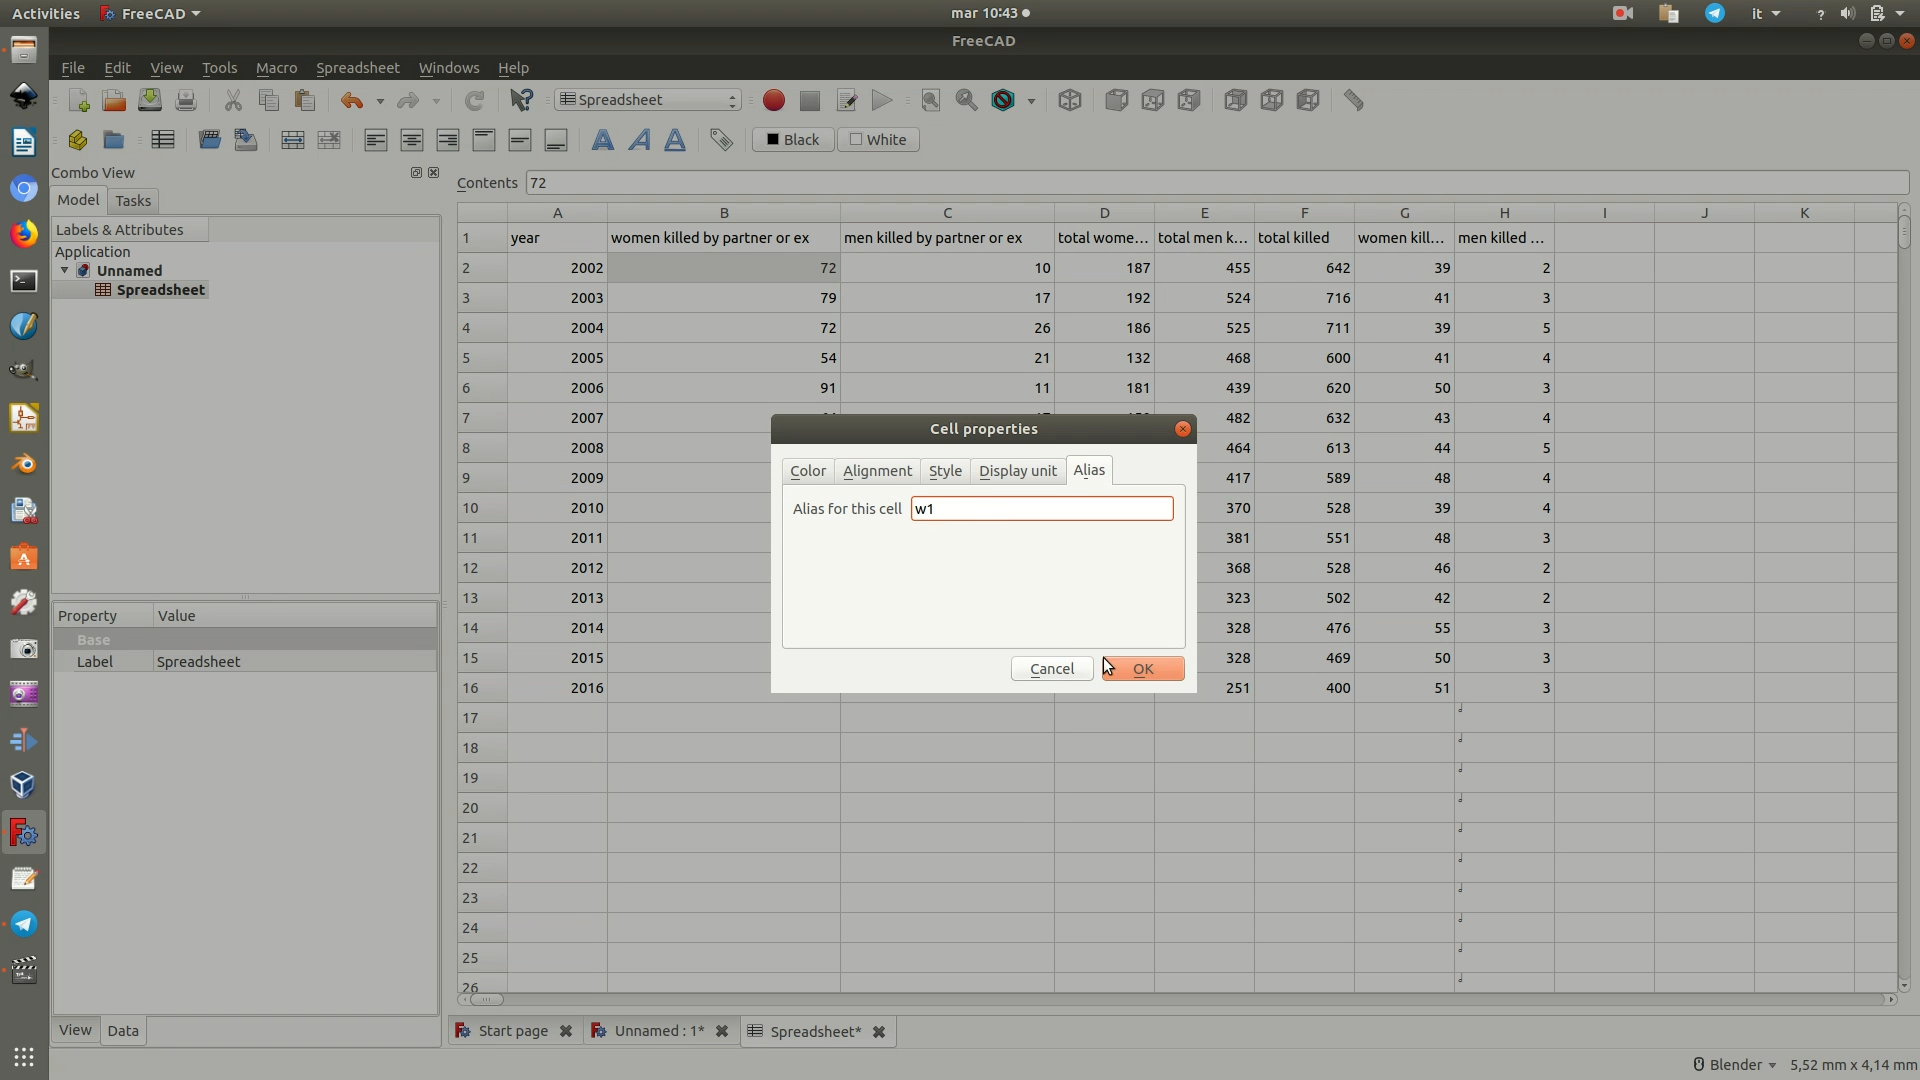The width and height of the screenshot is (1920, 1080).
Task: Center cell text horizontally
Action: (x=412, y=140)
